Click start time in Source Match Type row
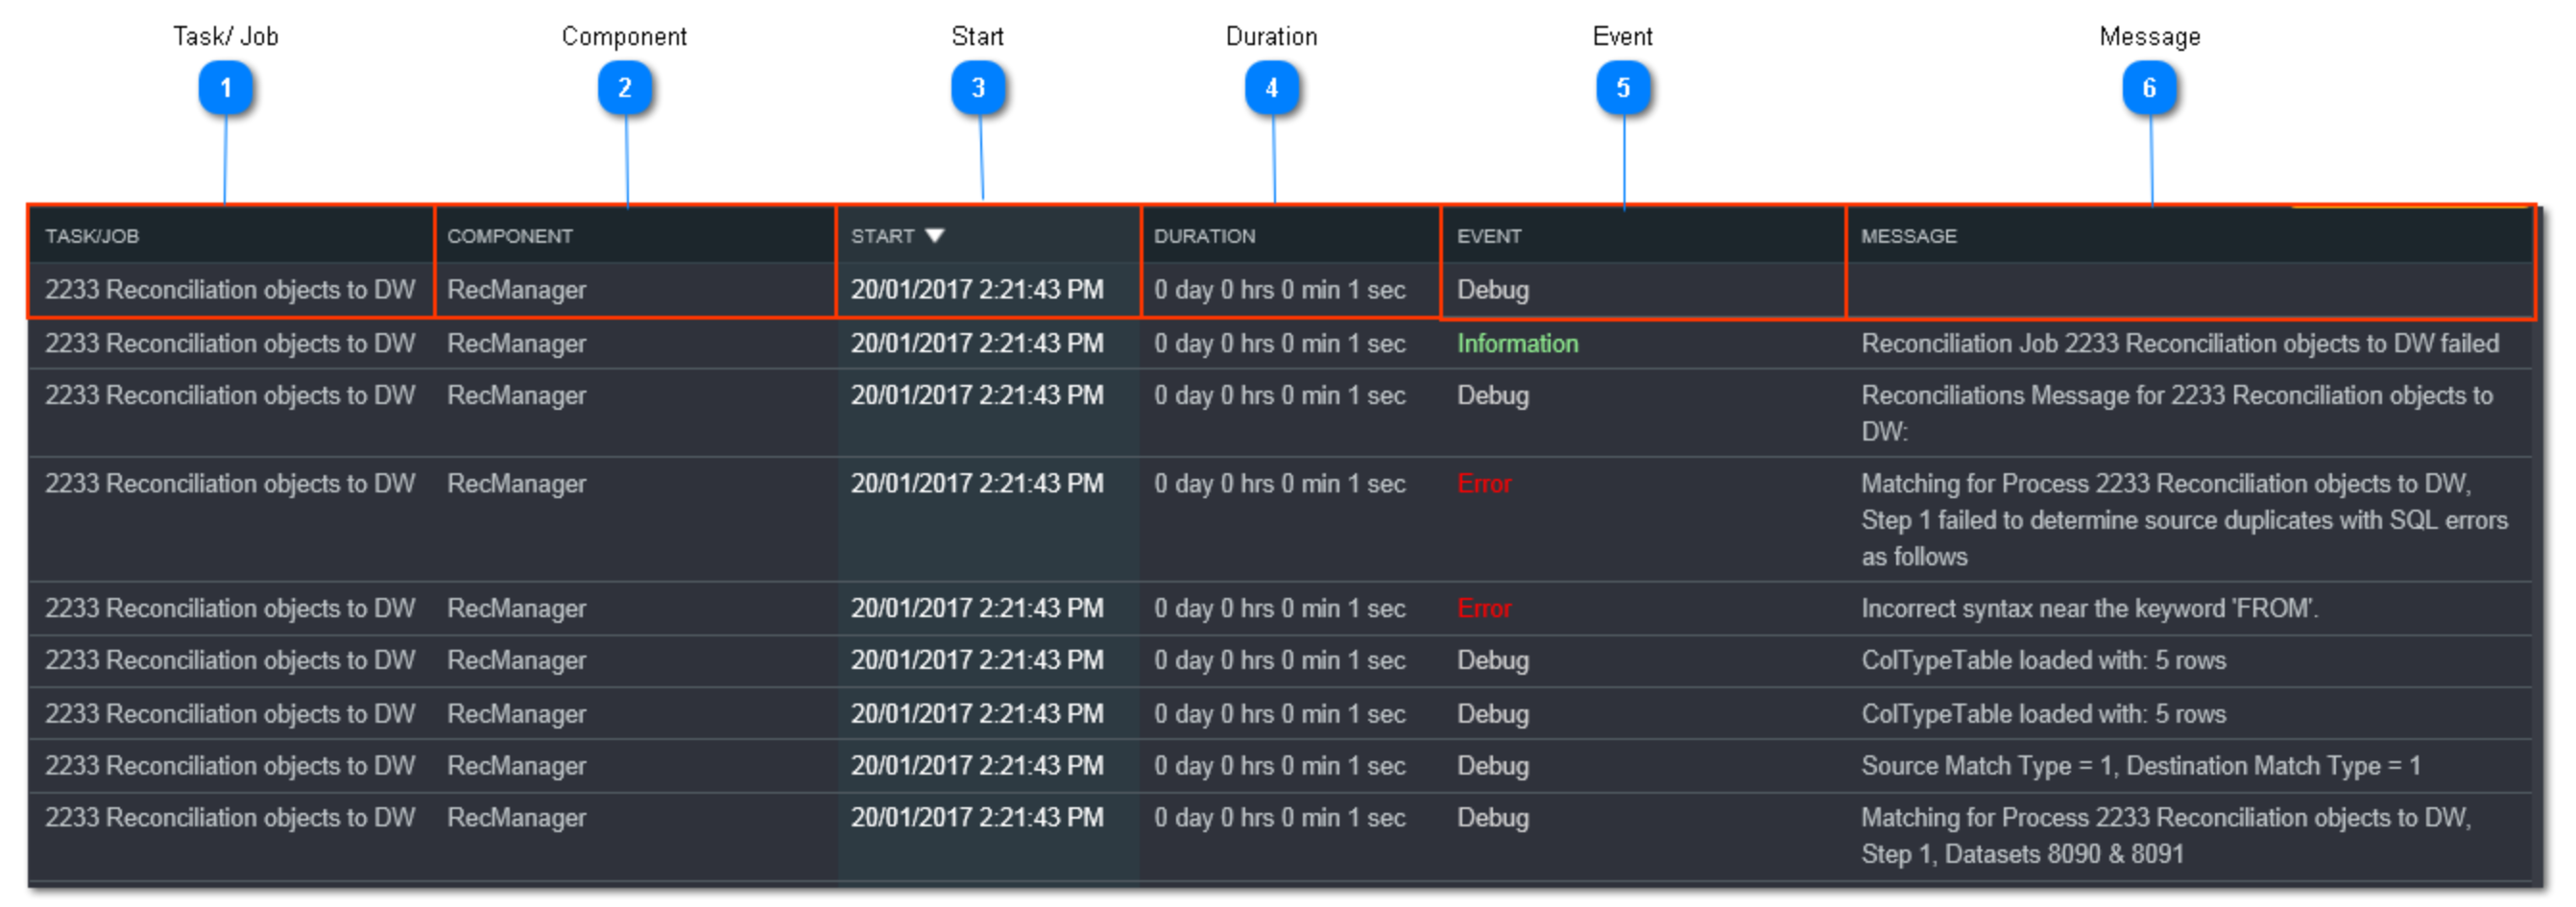2576x907 pixels. point(977,766)
